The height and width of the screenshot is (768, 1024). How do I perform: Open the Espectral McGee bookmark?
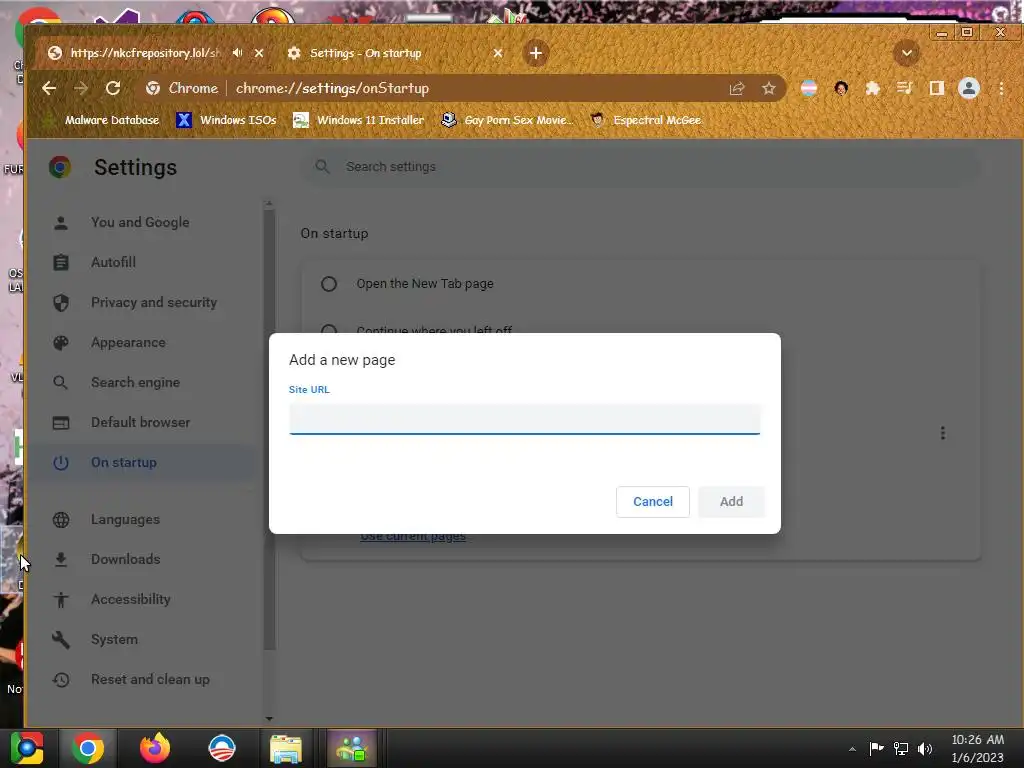point(646,120)
